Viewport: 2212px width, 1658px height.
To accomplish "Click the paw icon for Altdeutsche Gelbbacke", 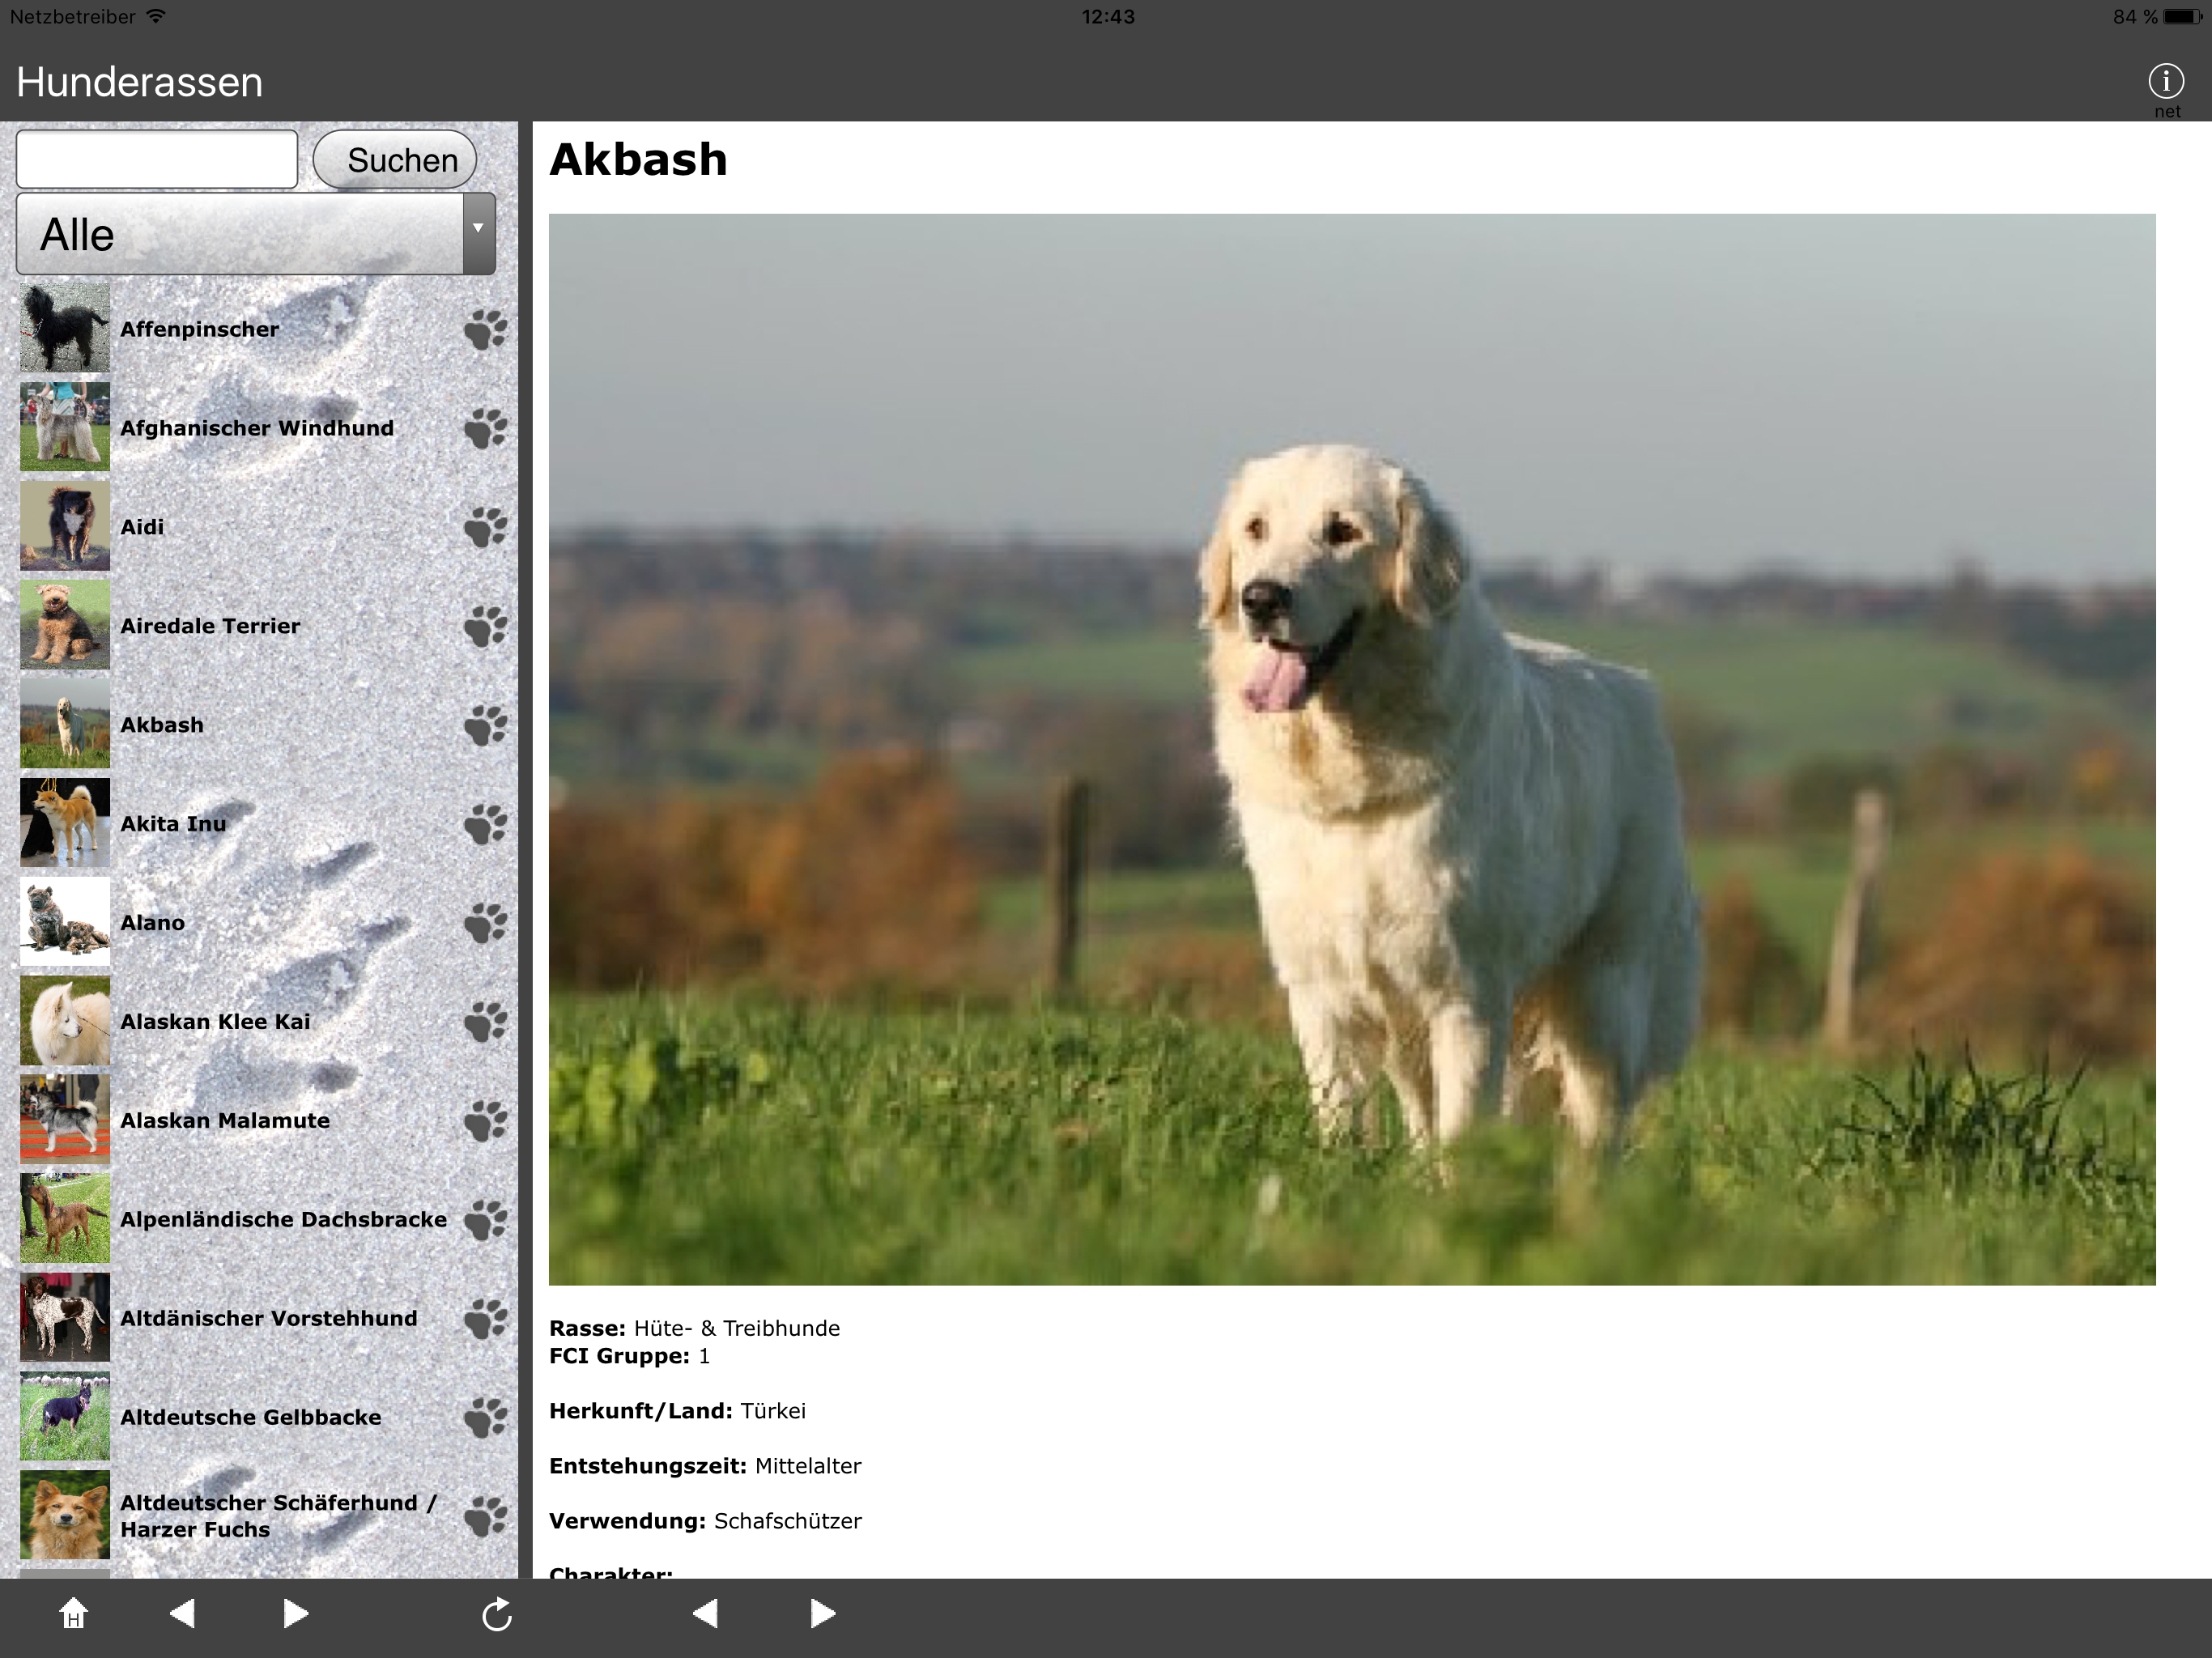I will pyautogui.click(x=486, y=1418).
